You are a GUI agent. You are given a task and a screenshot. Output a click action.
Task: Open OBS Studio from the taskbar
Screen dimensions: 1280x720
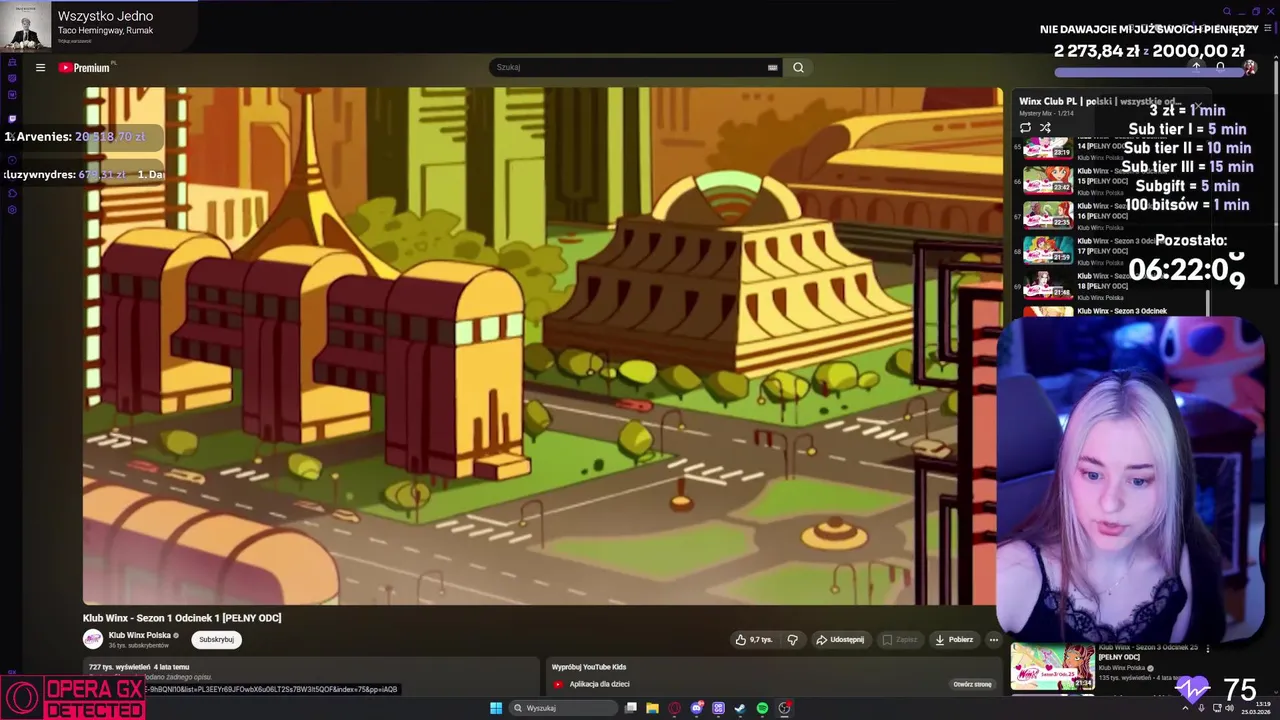pos(784,708)
